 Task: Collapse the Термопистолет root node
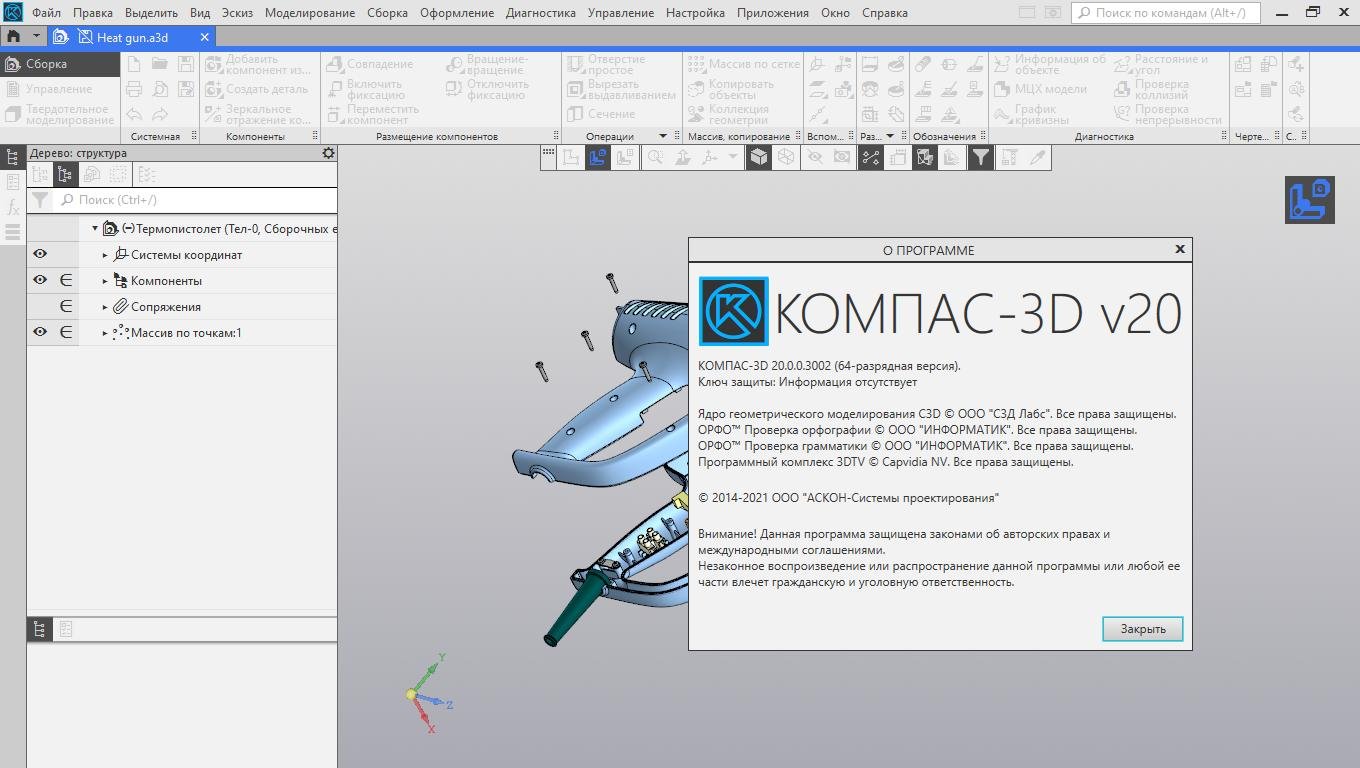tap(95, 229)
